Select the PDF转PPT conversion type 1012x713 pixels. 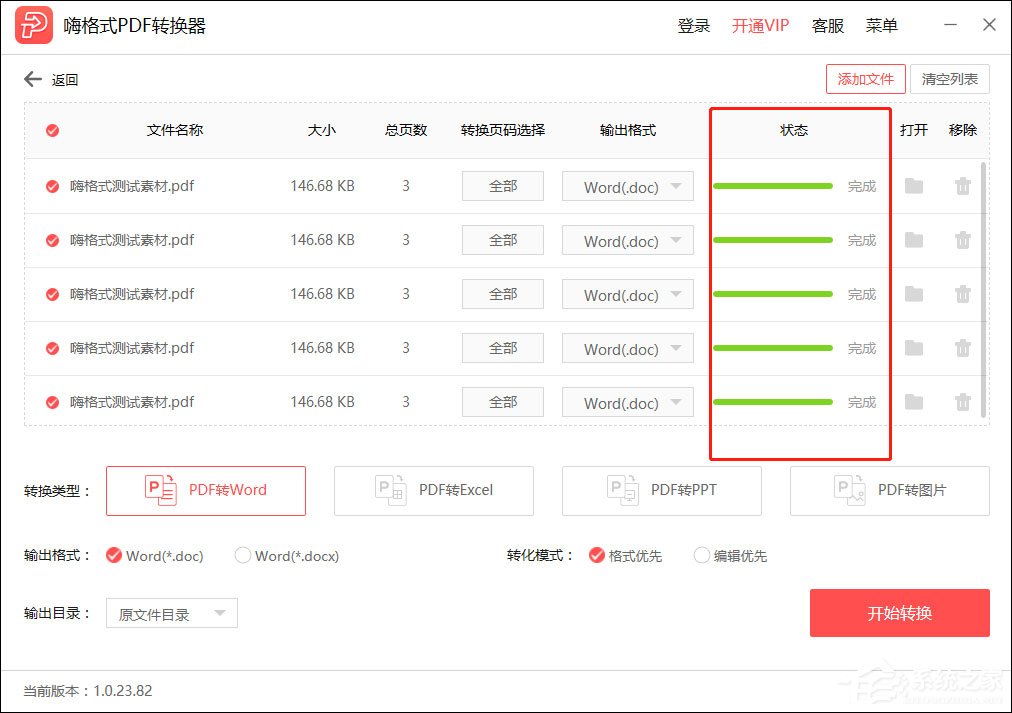click(x=661, y=491)
